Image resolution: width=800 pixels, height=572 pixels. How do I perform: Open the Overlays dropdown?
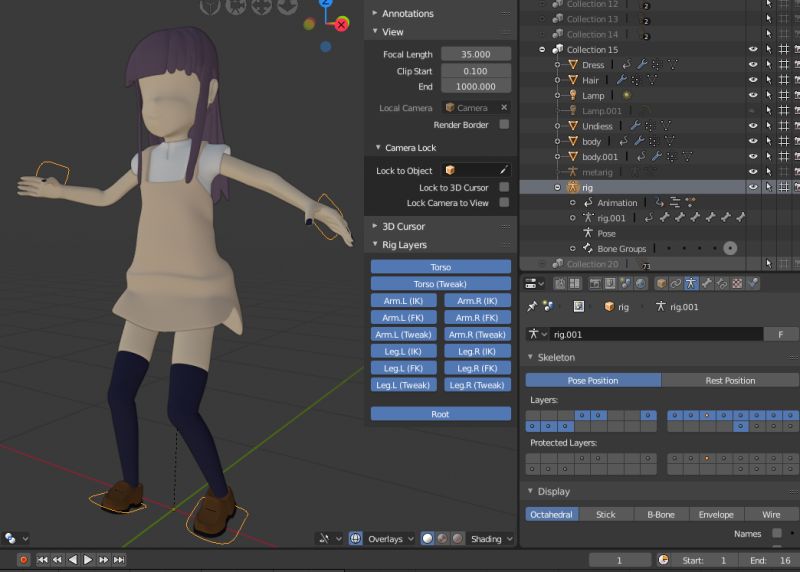390,539
